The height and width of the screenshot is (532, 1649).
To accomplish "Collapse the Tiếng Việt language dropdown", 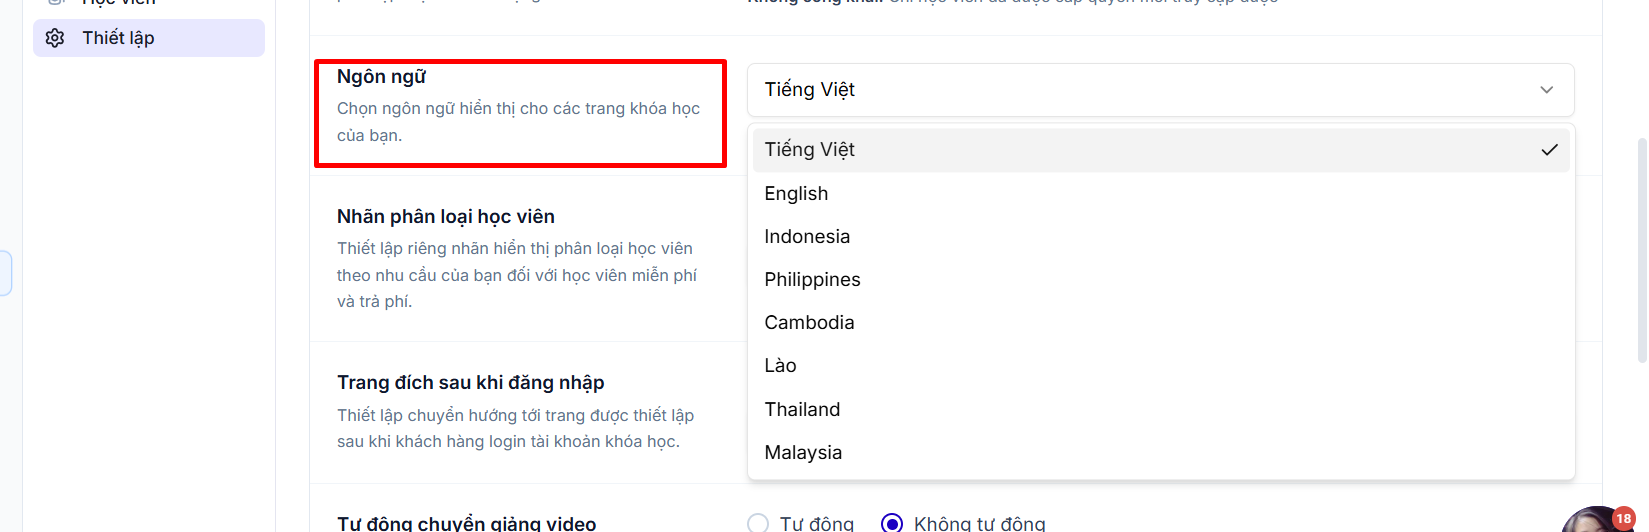I will (x=1160, y=90).
